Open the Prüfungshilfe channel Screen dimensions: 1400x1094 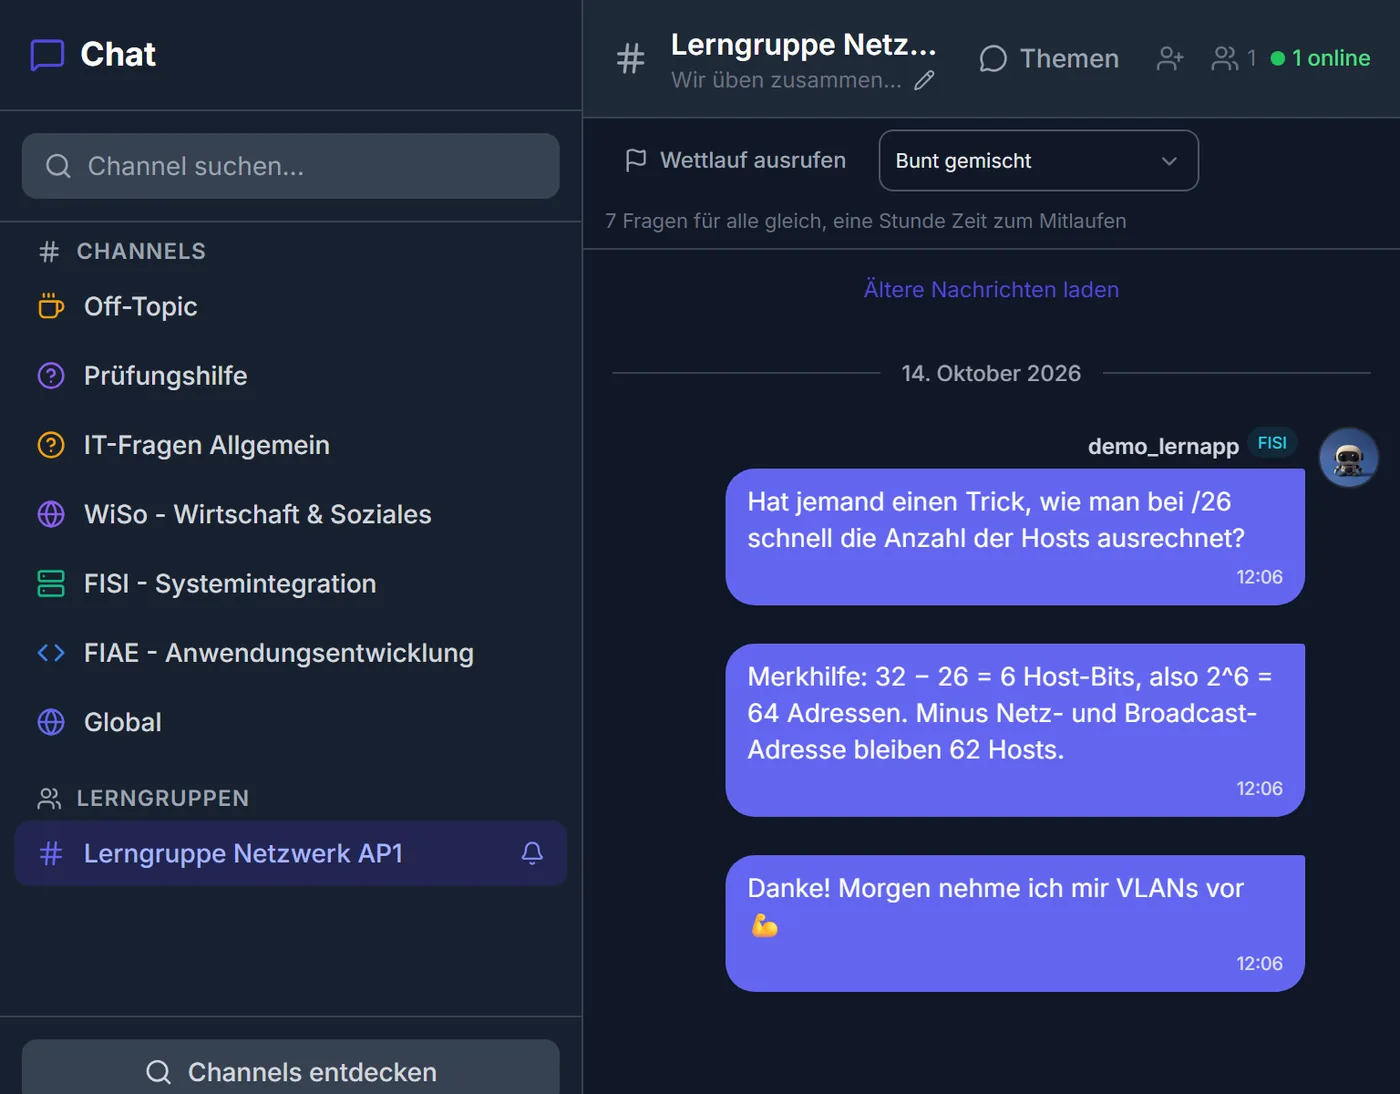point(290,376)
